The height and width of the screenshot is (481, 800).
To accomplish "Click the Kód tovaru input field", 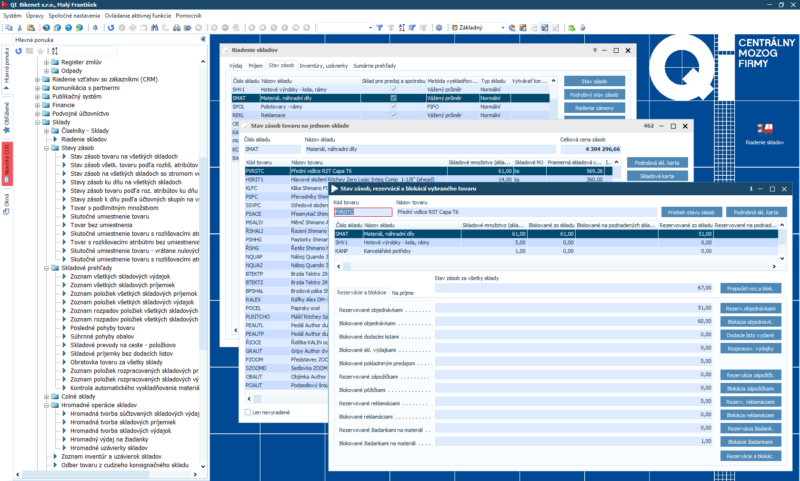I will point(362,212).
